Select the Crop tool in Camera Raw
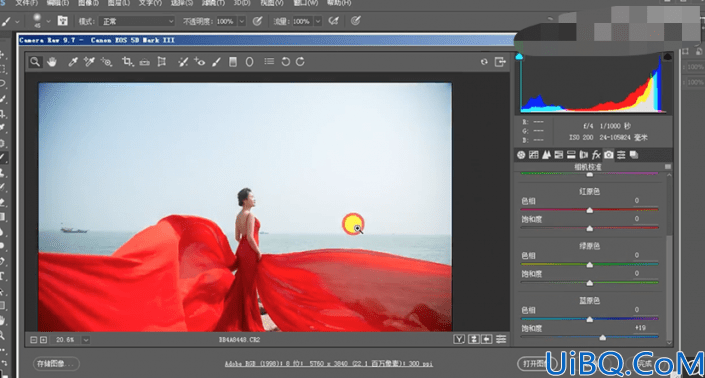This screenshot has height=378, width=705. pos(128,62)
